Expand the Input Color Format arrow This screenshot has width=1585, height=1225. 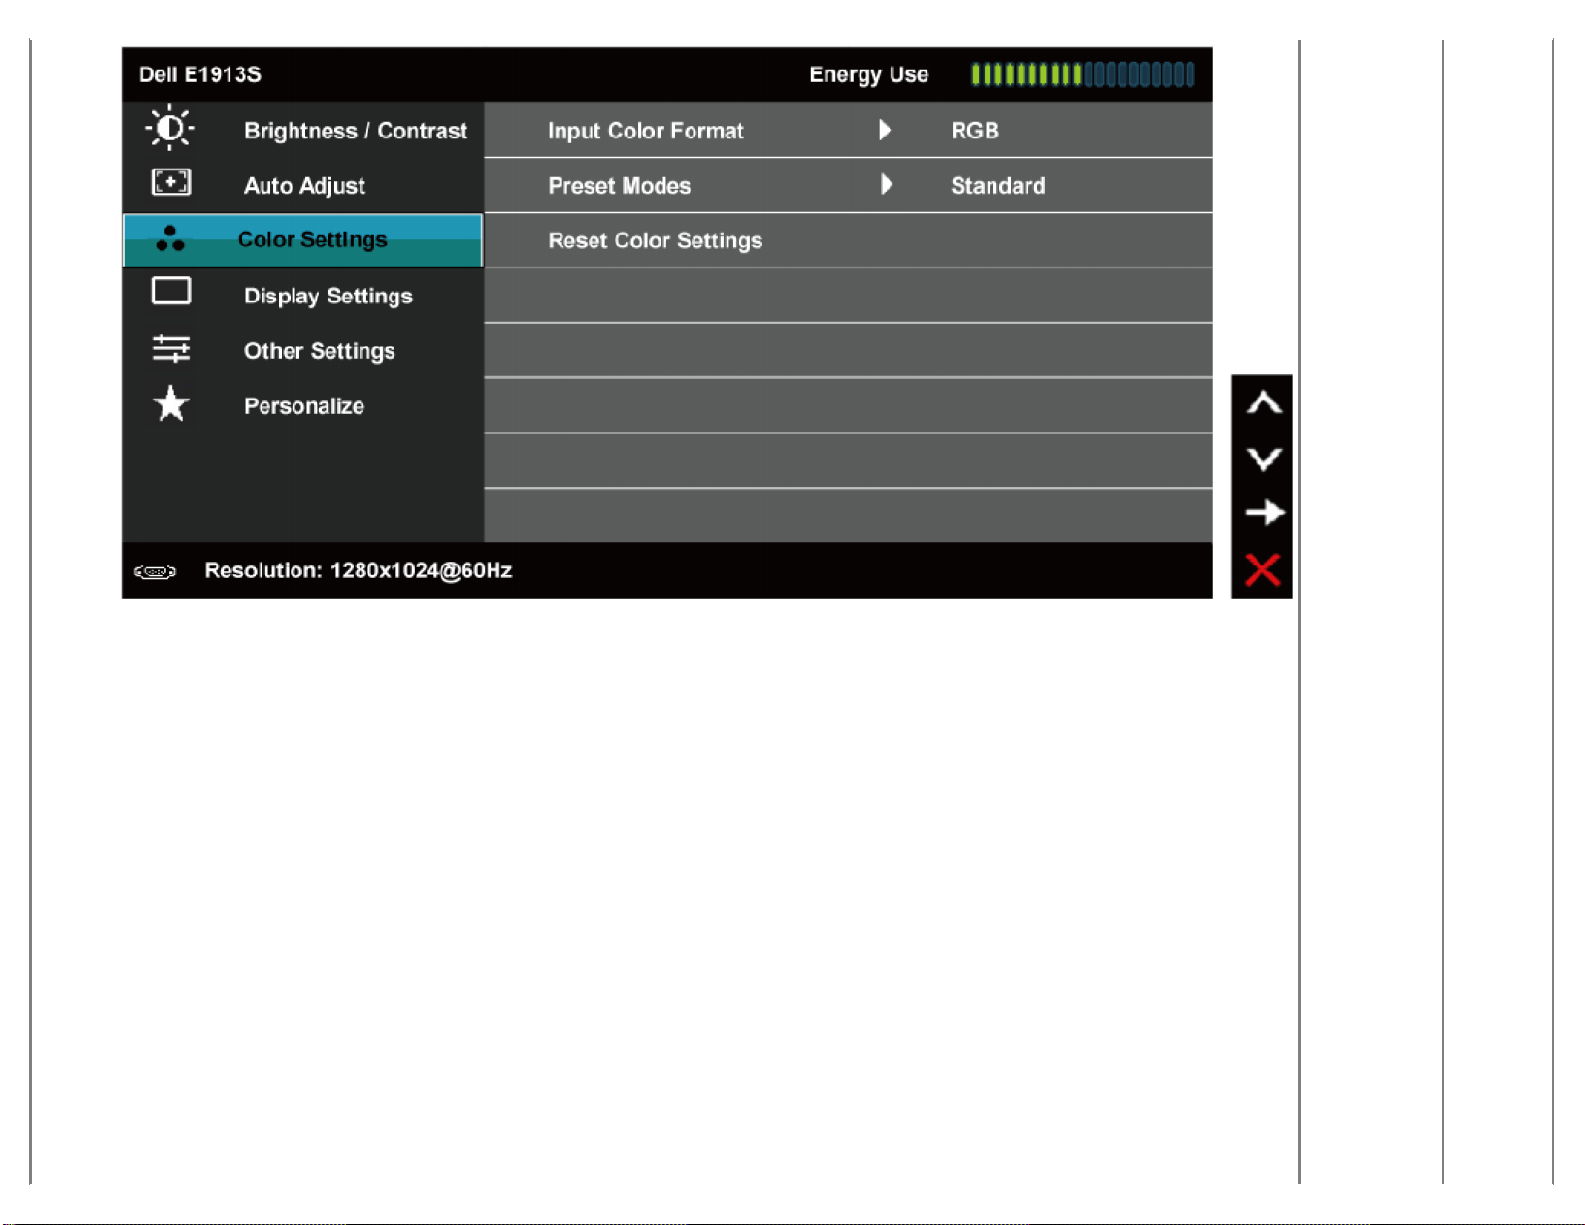tap(885, 130)
